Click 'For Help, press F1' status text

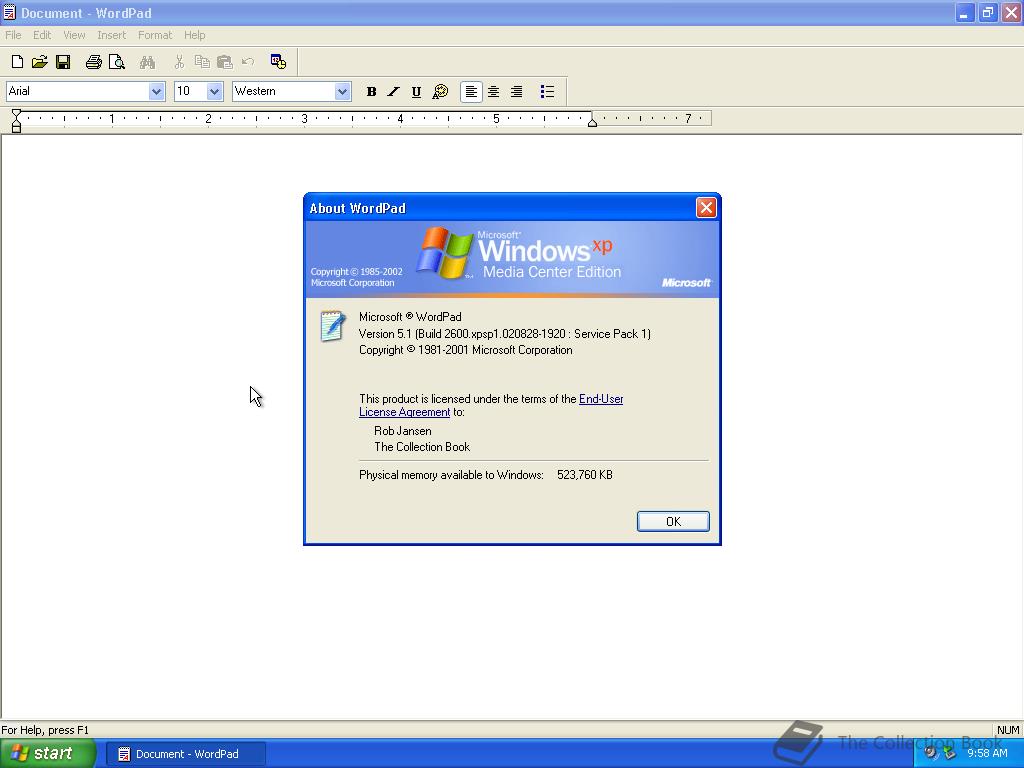point(45,730)
